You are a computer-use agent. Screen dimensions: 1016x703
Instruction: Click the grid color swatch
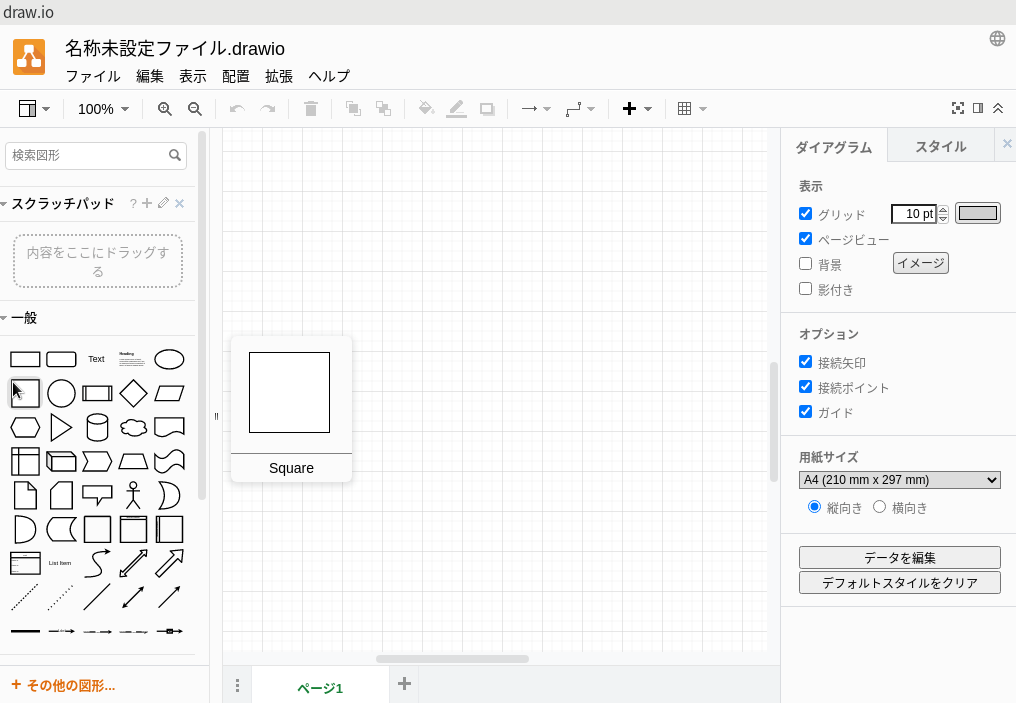(978, 213)
